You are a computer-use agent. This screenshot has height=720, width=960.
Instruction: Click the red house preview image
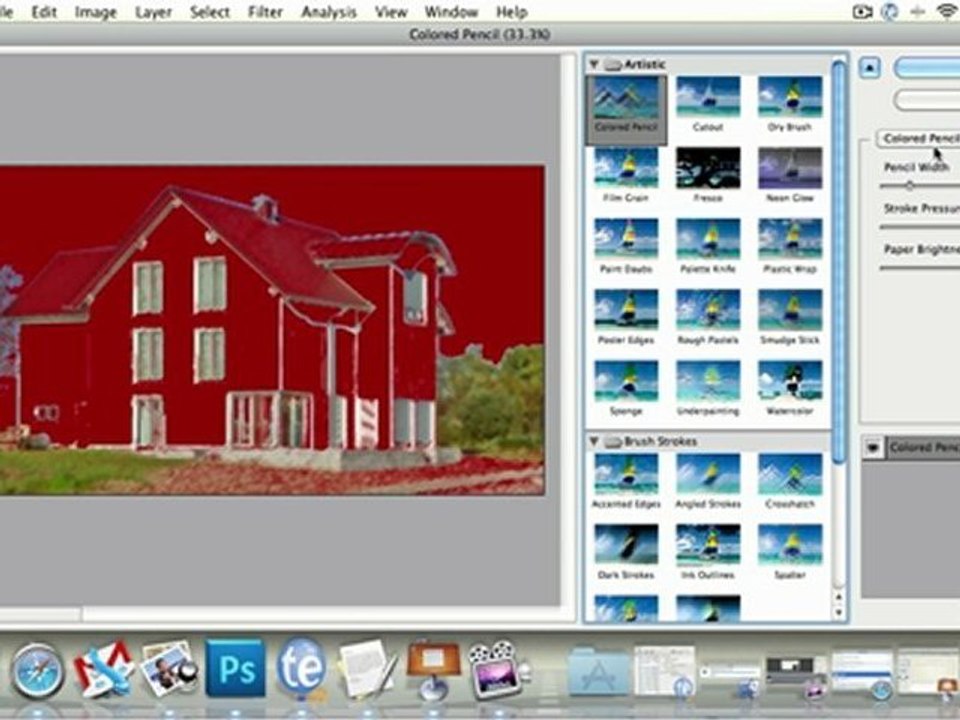[x=272, y=330]
